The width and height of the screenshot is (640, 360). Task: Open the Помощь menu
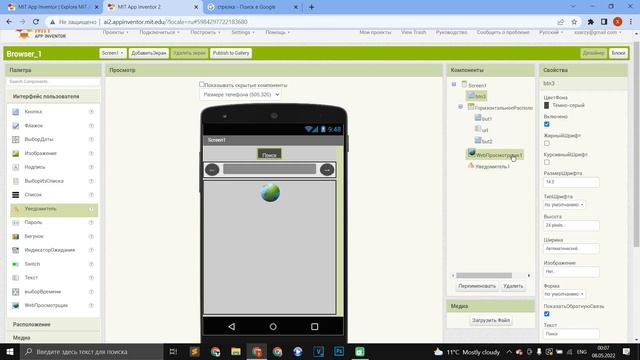click(278, 32)
